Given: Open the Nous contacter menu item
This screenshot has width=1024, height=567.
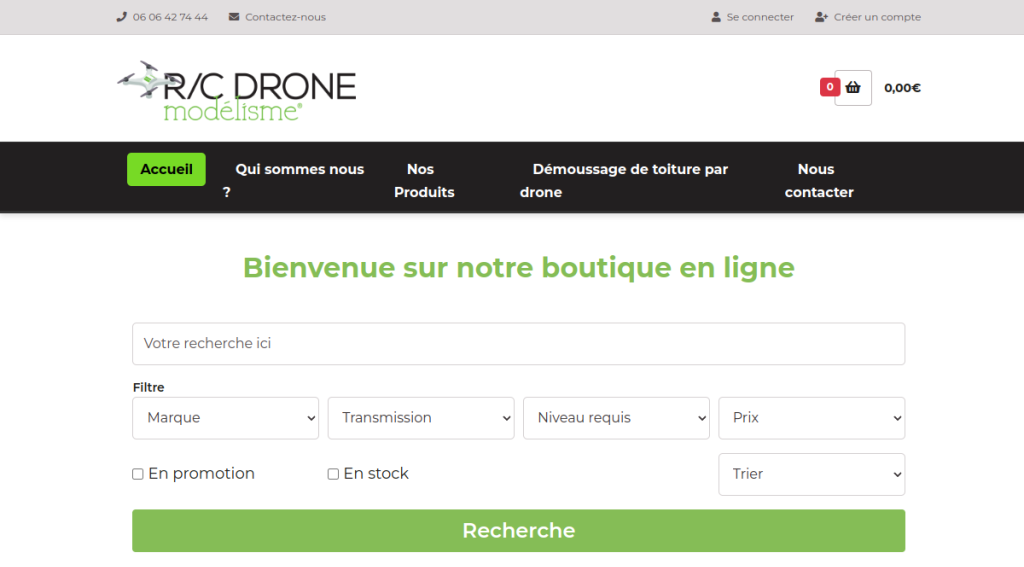Looking at the screenshot, I should 819,180.
